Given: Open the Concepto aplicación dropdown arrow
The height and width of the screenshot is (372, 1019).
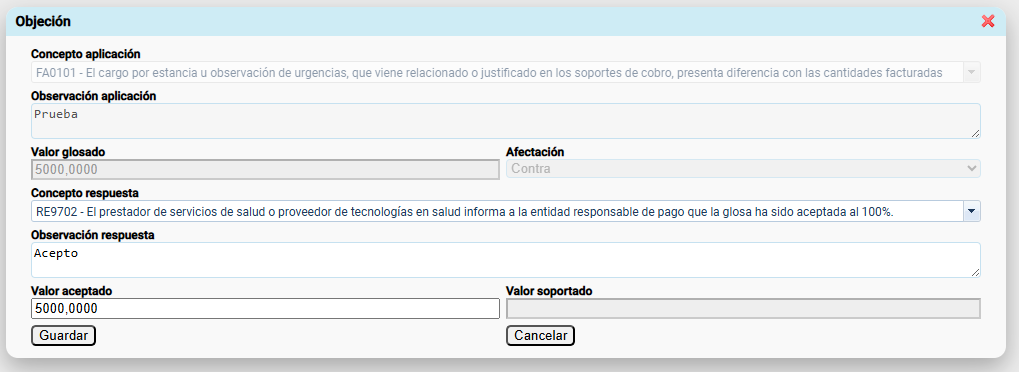Looking at the screenshot, I should pyautogui.click(x=972, y=73).
